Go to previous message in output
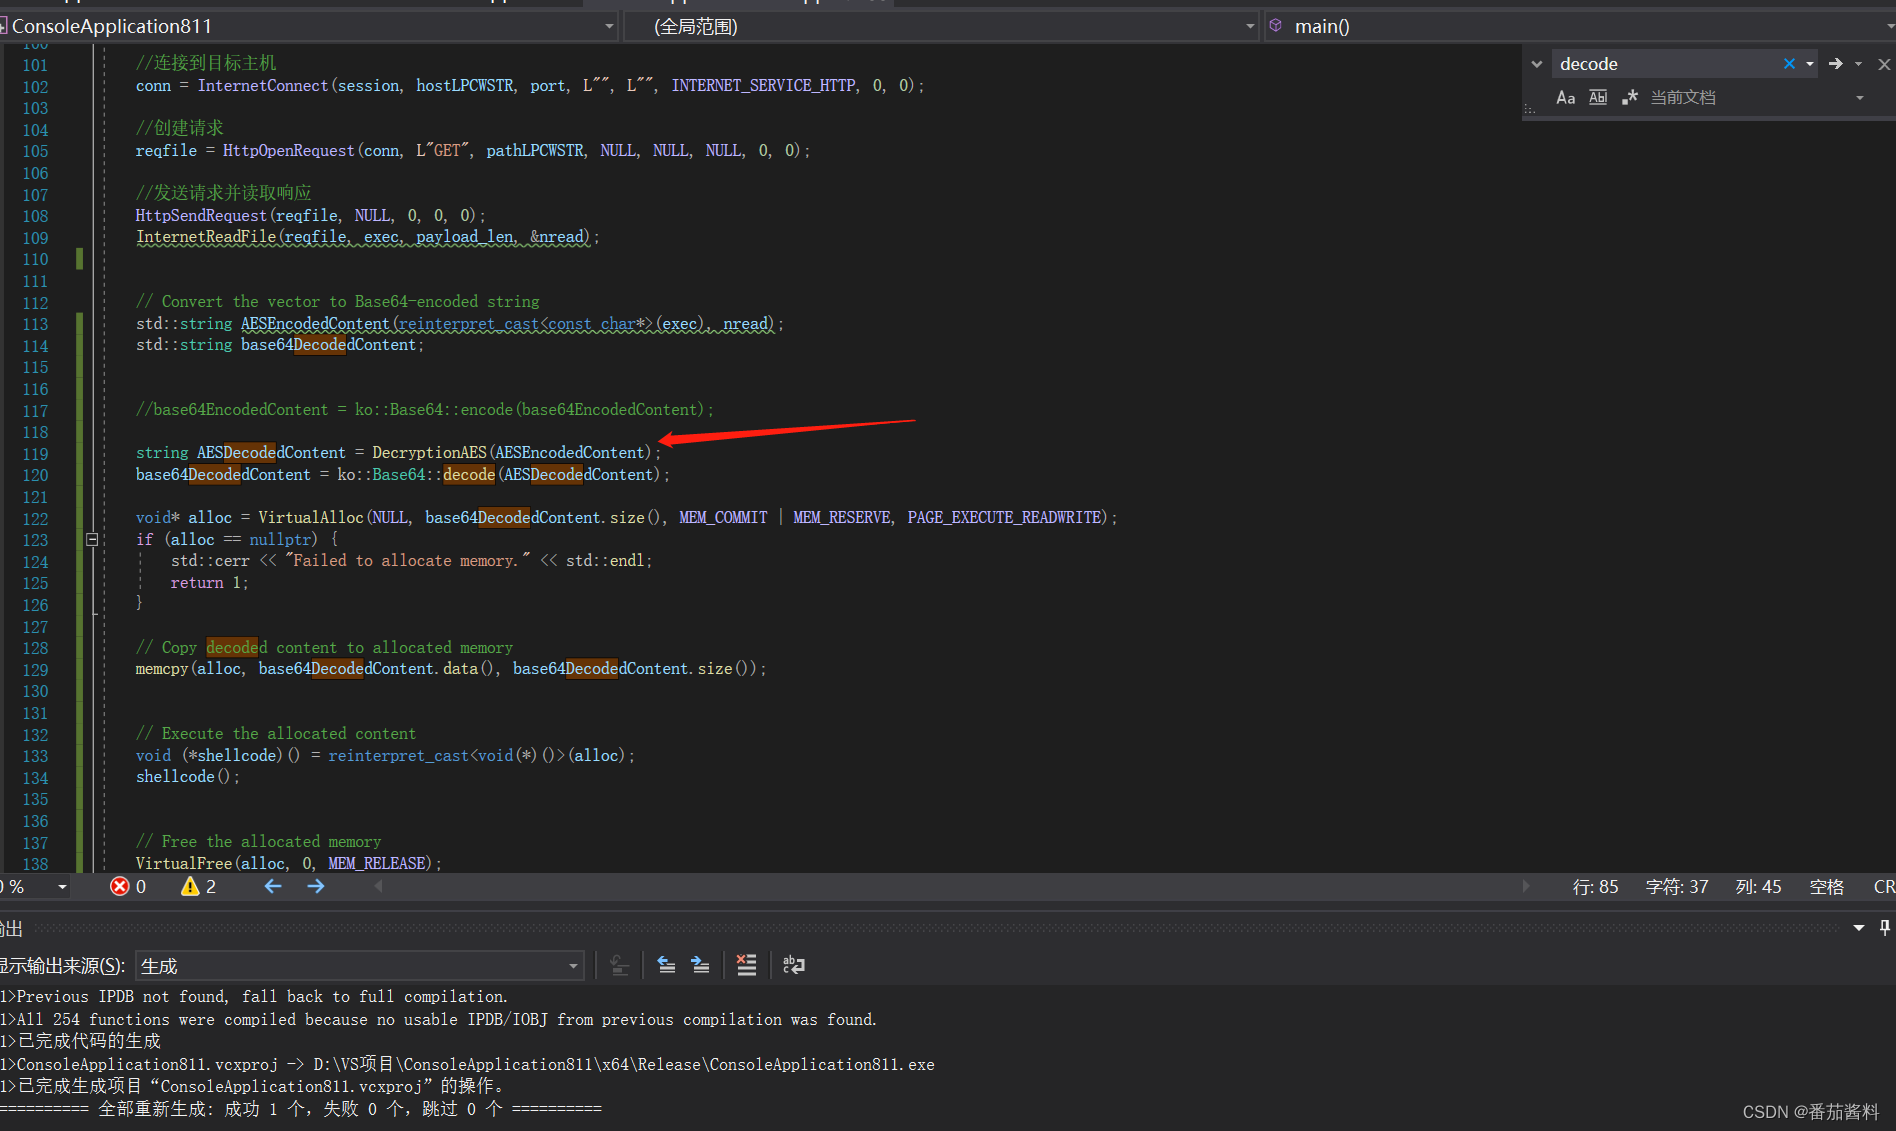This screenshot has width=1896, height=1131. (x=666, y=965)
